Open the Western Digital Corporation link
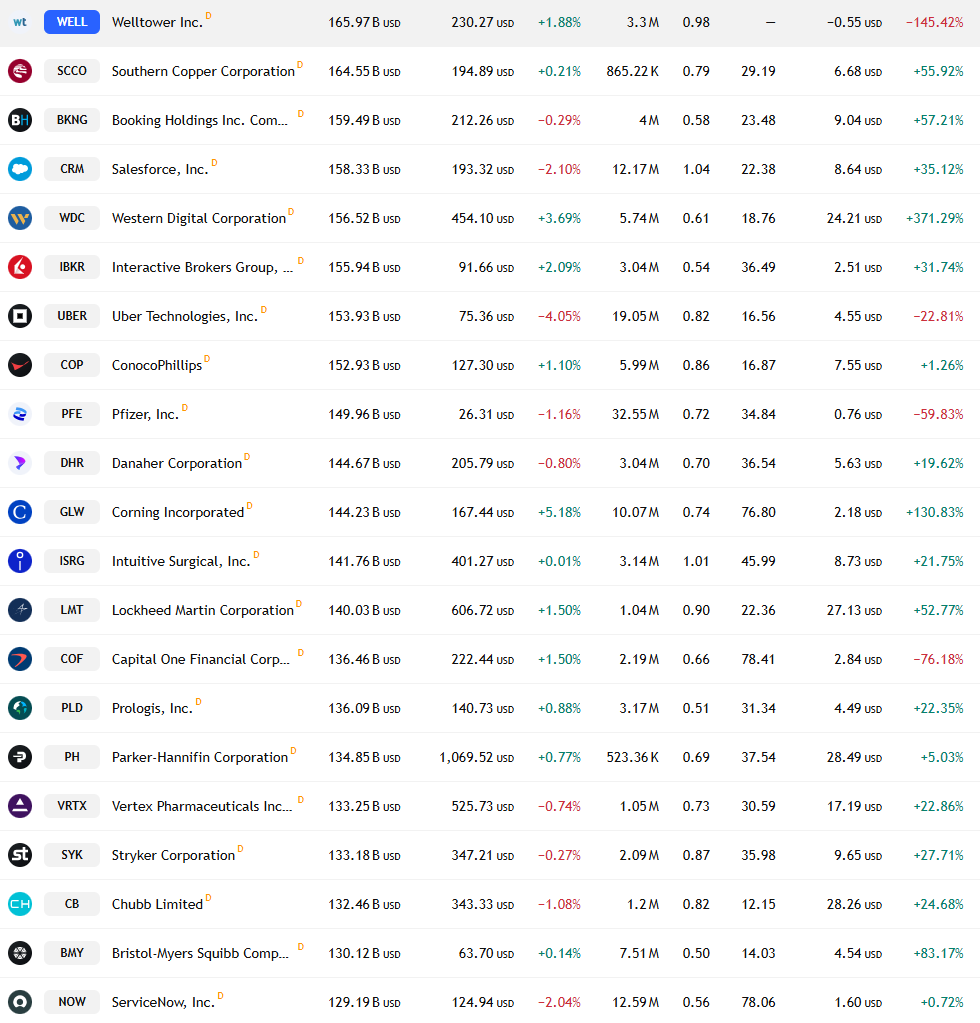Viewport: 980px width, 1023px height. pos(199,219)
